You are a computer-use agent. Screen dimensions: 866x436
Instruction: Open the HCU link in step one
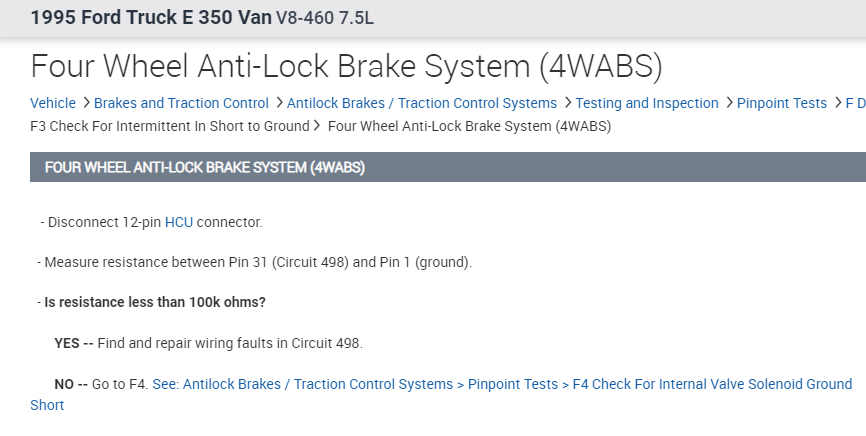(178, 222)
